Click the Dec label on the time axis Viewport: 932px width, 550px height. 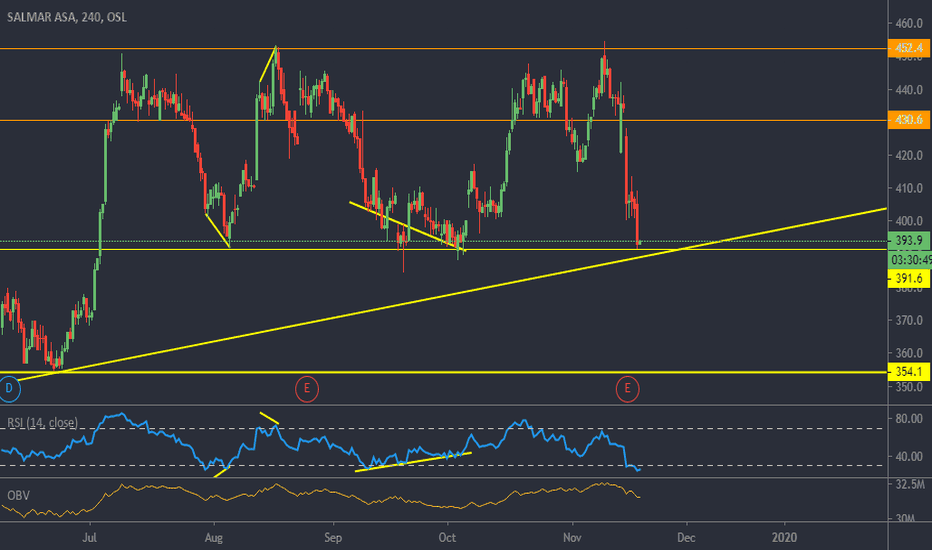pyautogui.click(x=686, y=538)
